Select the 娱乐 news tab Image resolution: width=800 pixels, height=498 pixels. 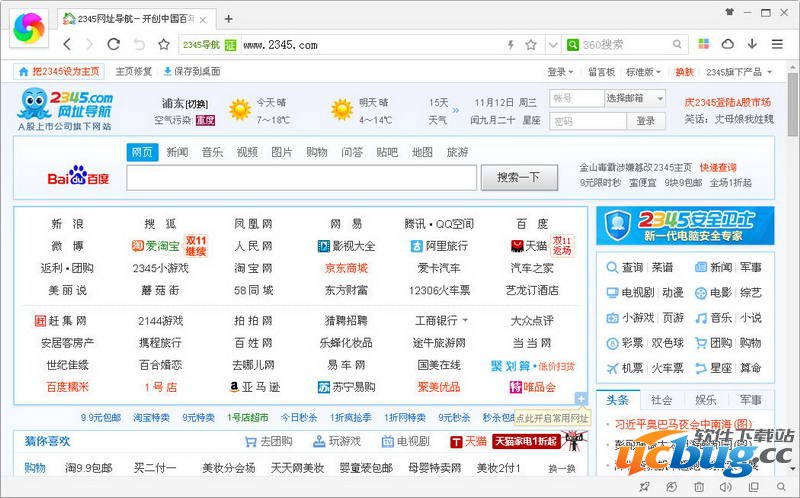pyautogui.click(x=706, y=400)
